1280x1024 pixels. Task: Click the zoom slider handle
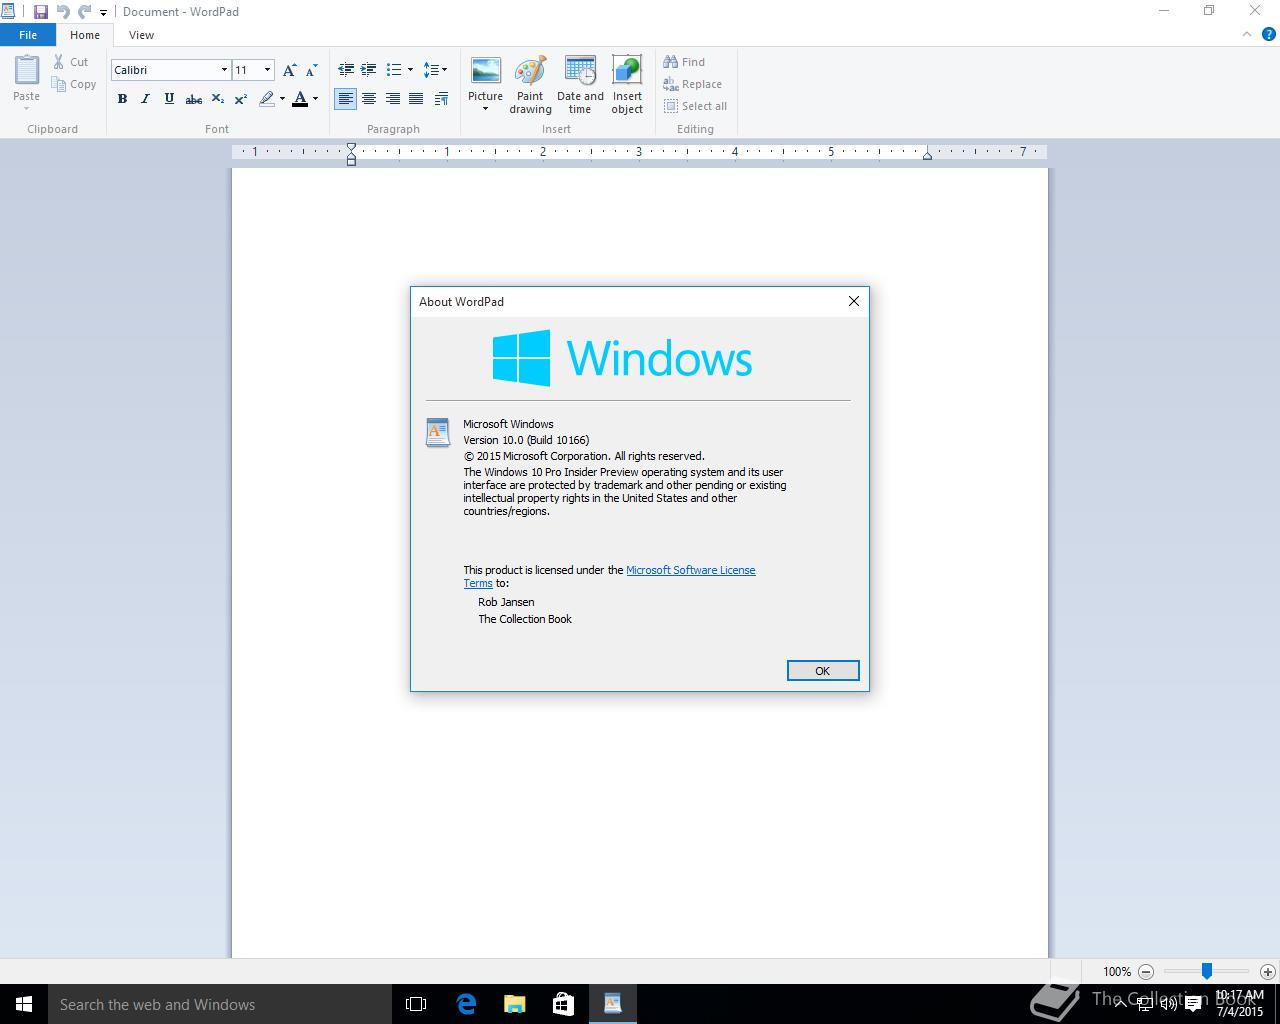point(1207,971)
